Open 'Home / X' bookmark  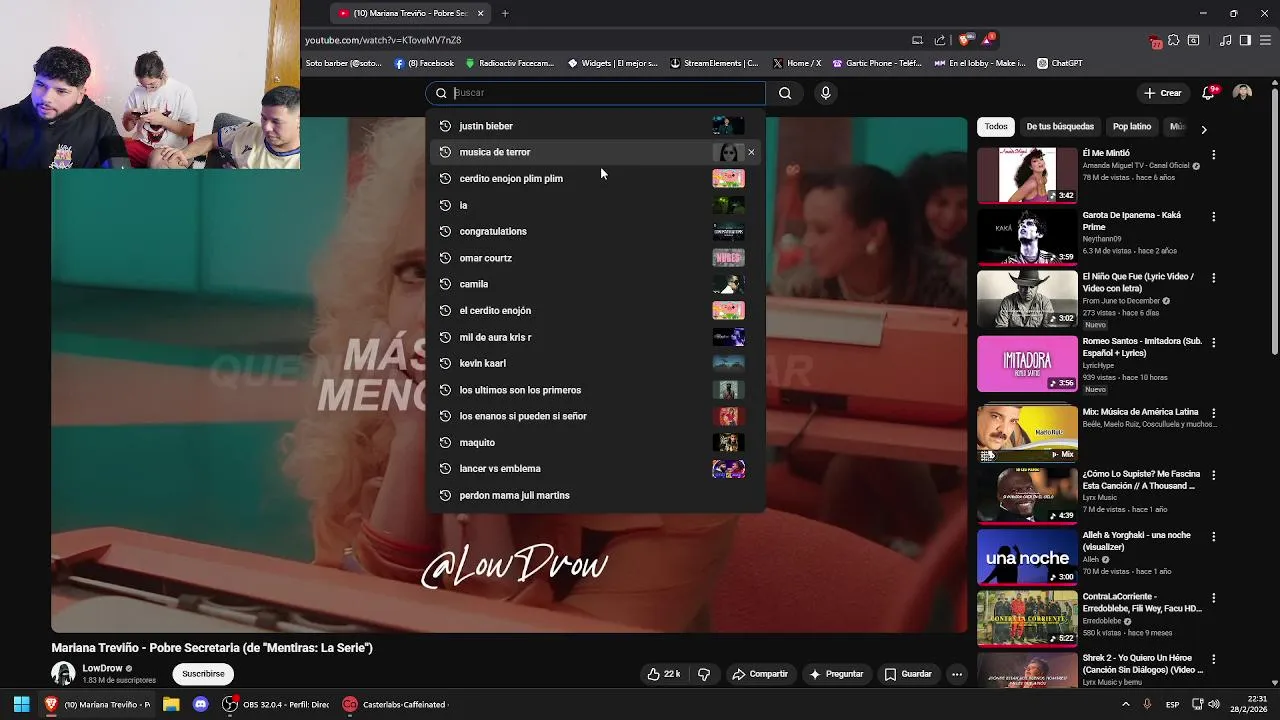[797, 63]
